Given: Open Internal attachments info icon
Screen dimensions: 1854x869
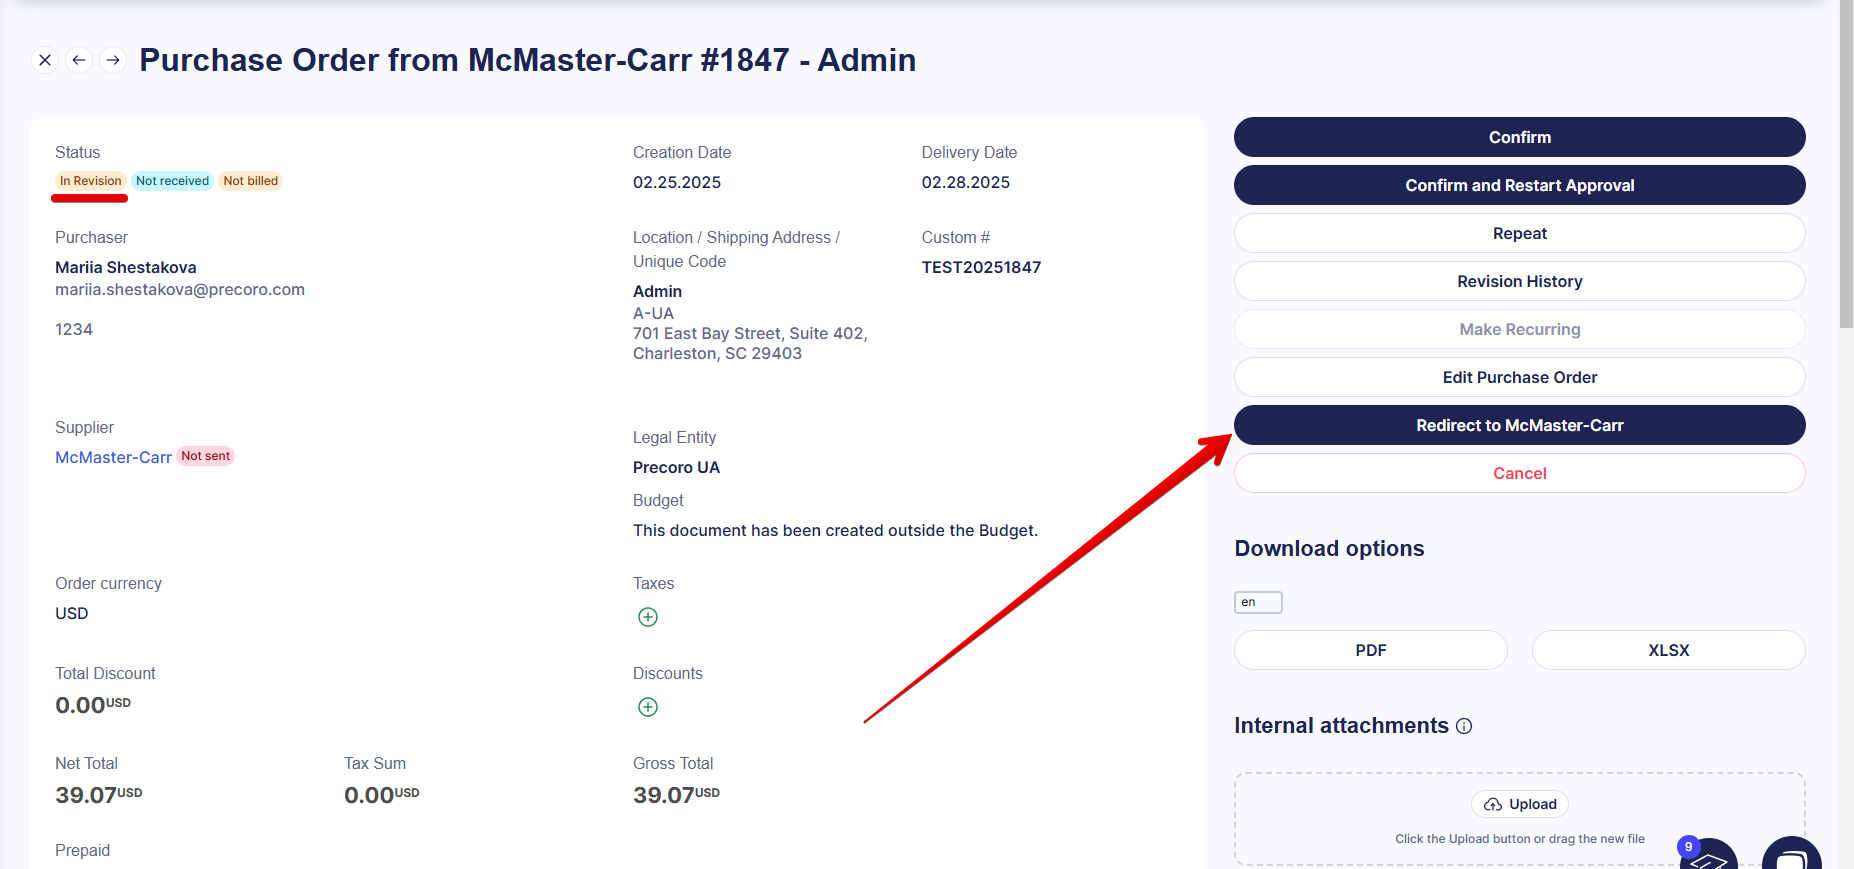Looking at the screenshot, I should tap(1464, 726).
